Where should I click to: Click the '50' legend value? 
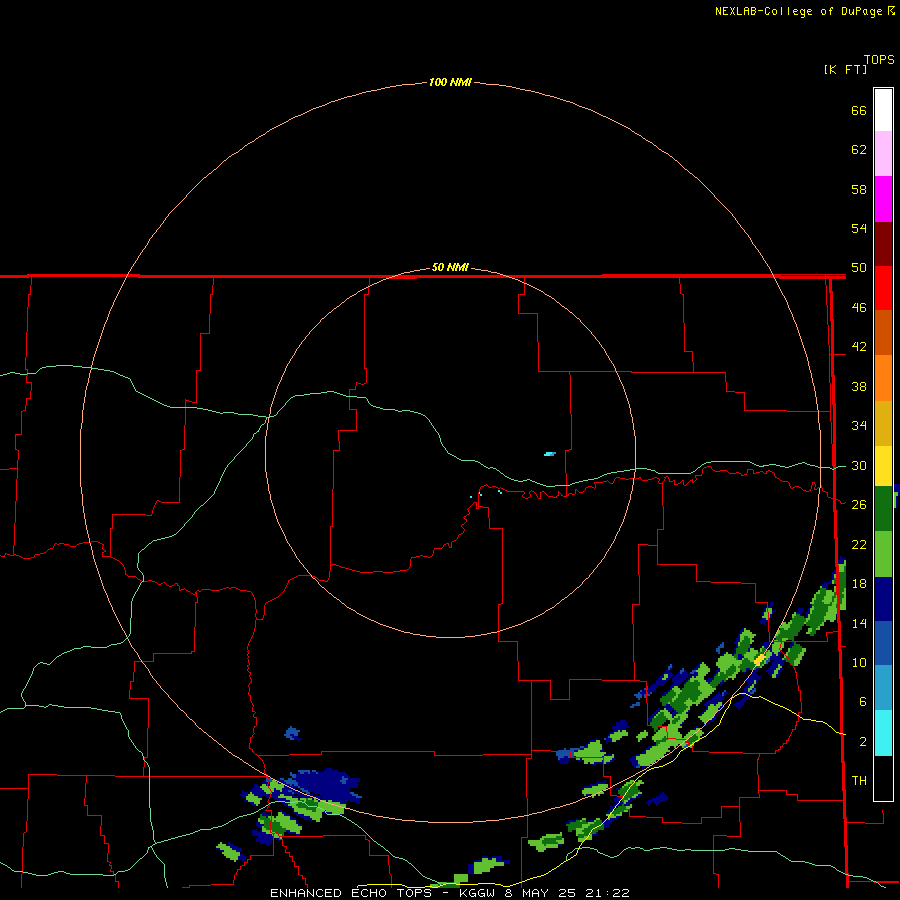point(859,268)
